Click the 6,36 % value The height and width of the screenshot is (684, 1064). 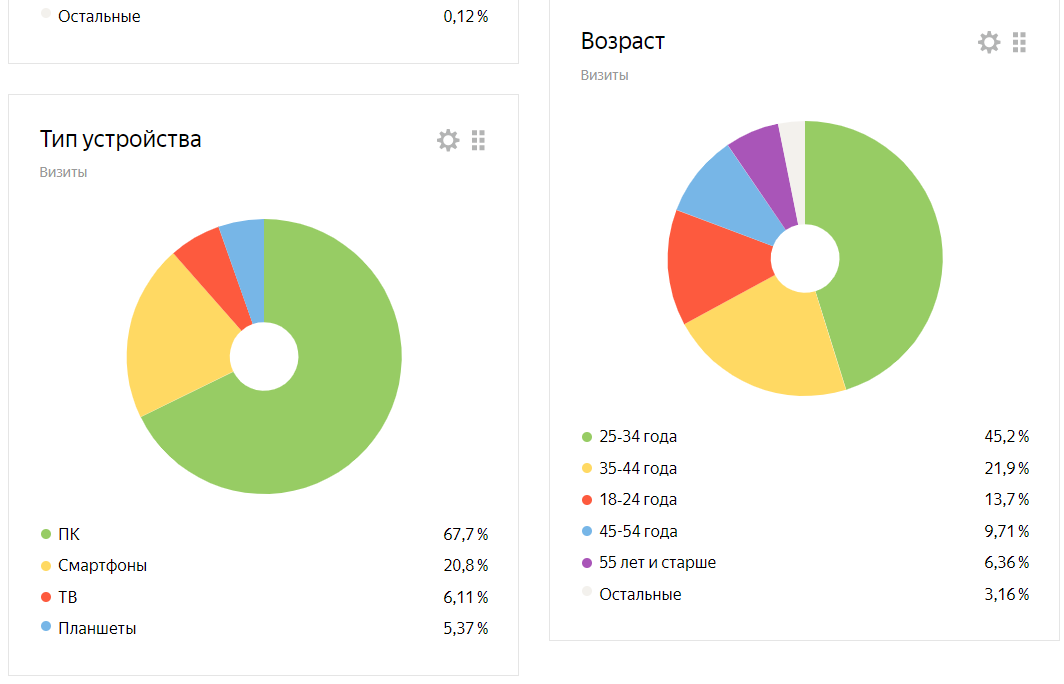1006,563
